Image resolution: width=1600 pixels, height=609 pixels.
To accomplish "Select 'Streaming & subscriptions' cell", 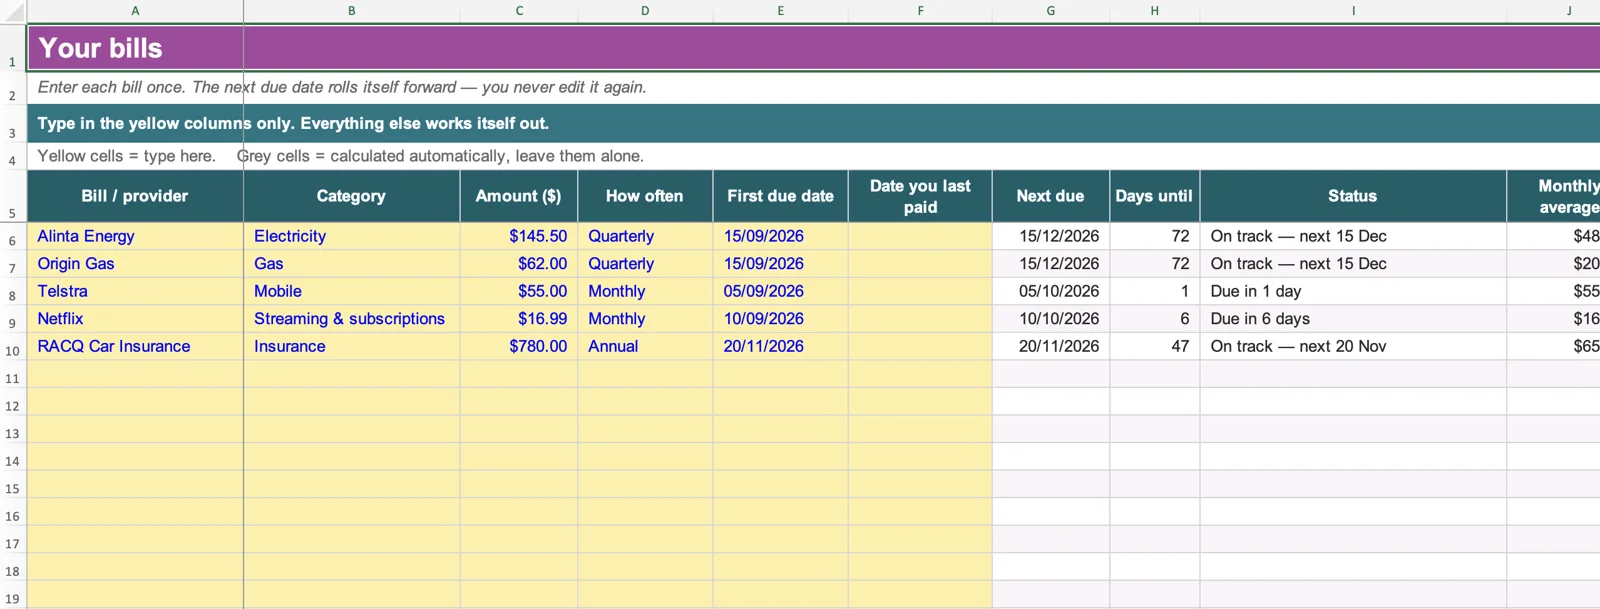I will pyautogui.click(x=351, y=319).
